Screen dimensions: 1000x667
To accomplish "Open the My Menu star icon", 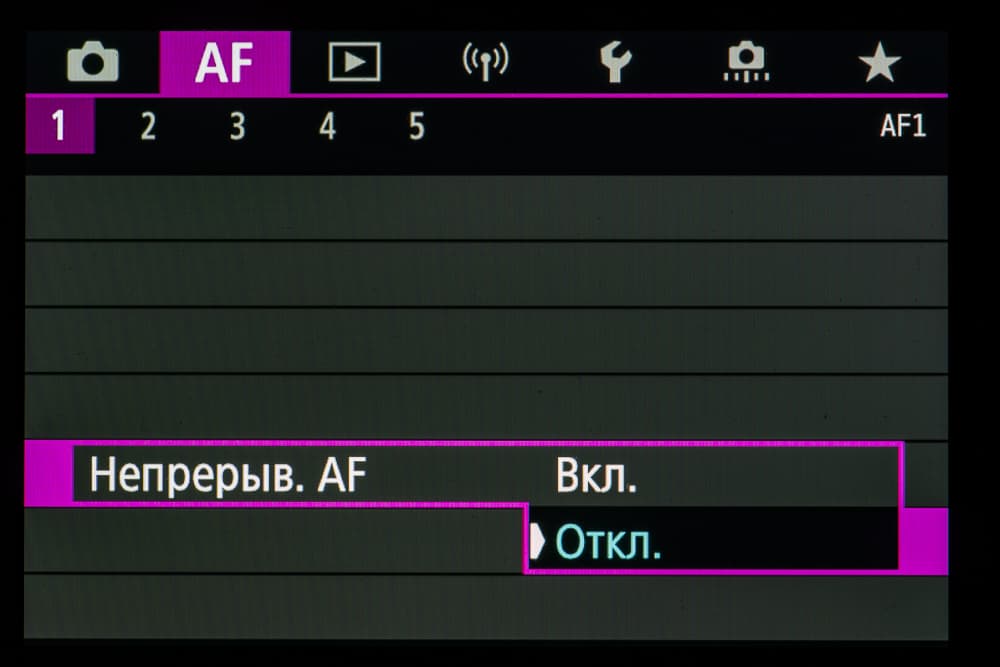I will [879, 64].
